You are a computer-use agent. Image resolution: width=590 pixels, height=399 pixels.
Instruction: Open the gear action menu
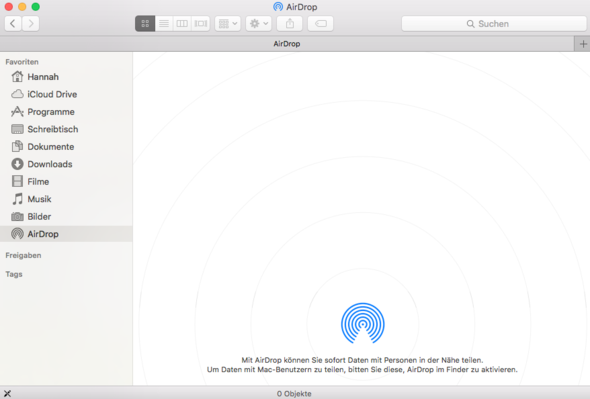click(x=259, y=24)
